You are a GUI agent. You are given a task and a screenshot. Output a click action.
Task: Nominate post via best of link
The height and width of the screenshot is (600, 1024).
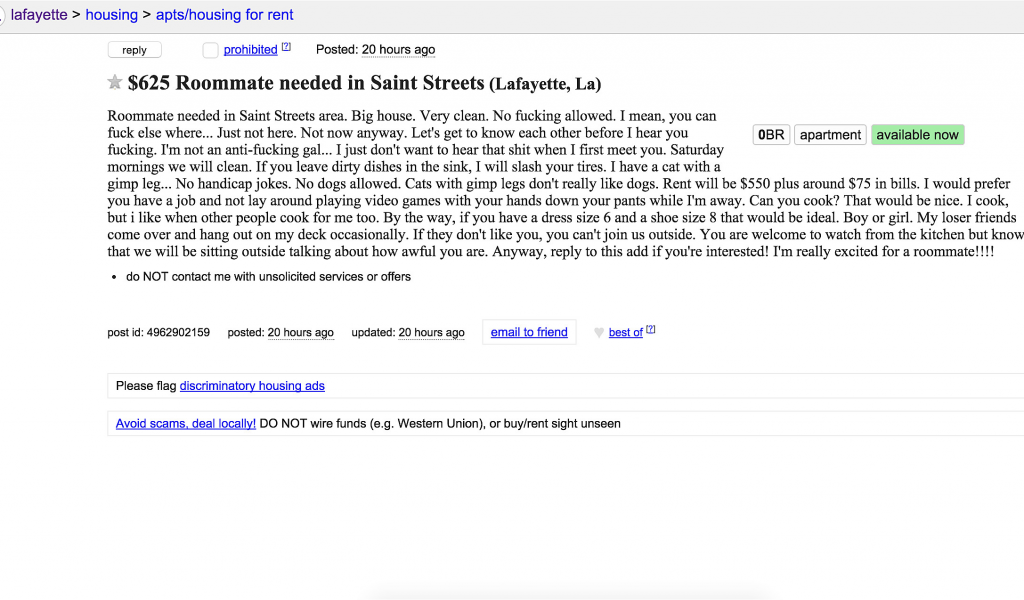click(626, 332)
